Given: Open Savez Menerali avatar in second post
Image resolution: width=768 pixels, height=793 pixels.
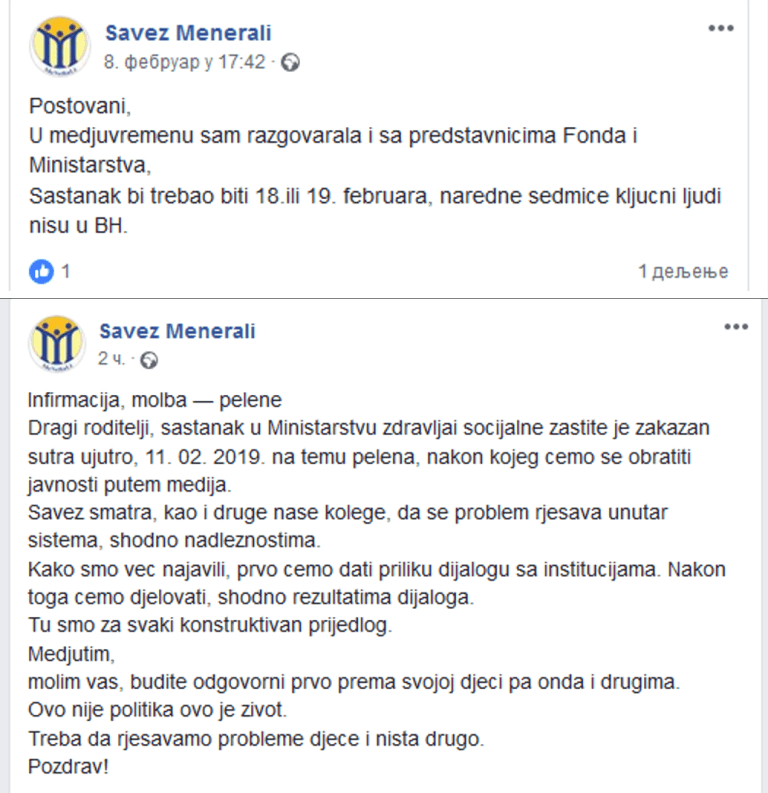Looking at the screenshot, I should 57,343.
